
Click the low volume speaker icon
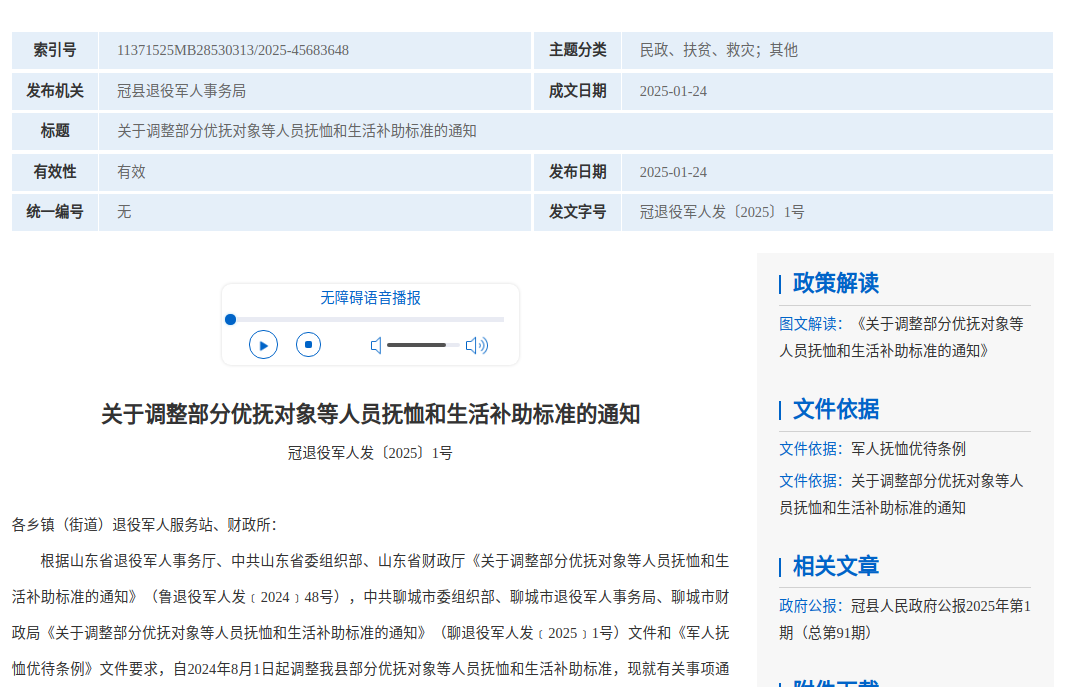tap(376, 346)
